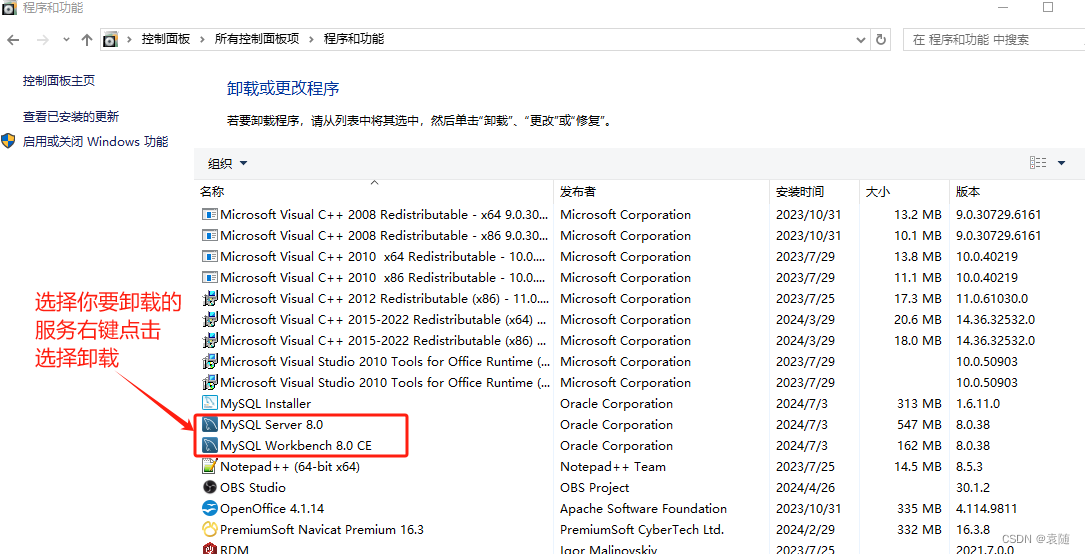Click publisher Apache Software Foundation
Image resolution: width=1085 pixels, height=554 pixels.
[644, 509]
